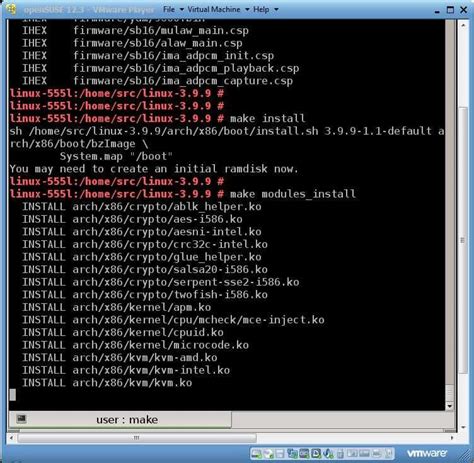Viewport: 474px width, 463px height.
Task: Click the 'arch/x86/kvm/kvm.ko' line
Action: (x=132, y=383)
